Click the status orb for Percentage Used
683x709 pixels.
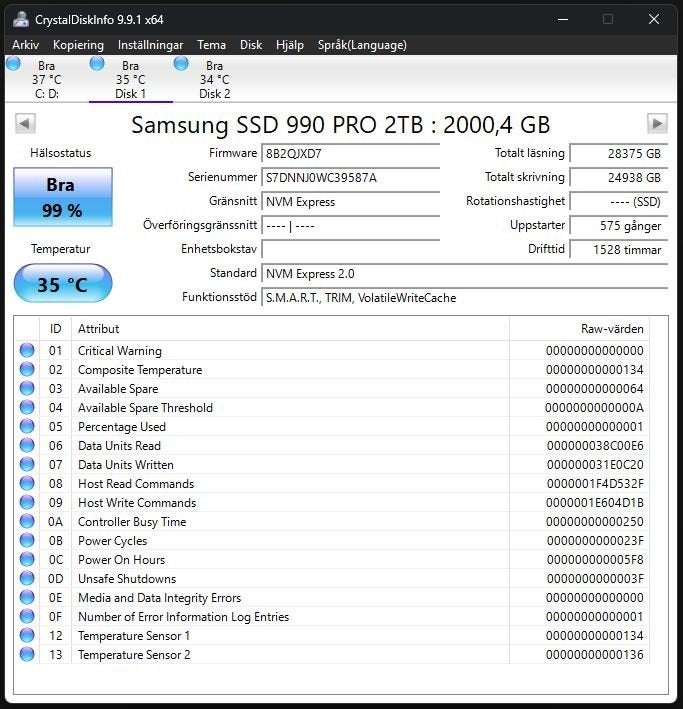27,426
